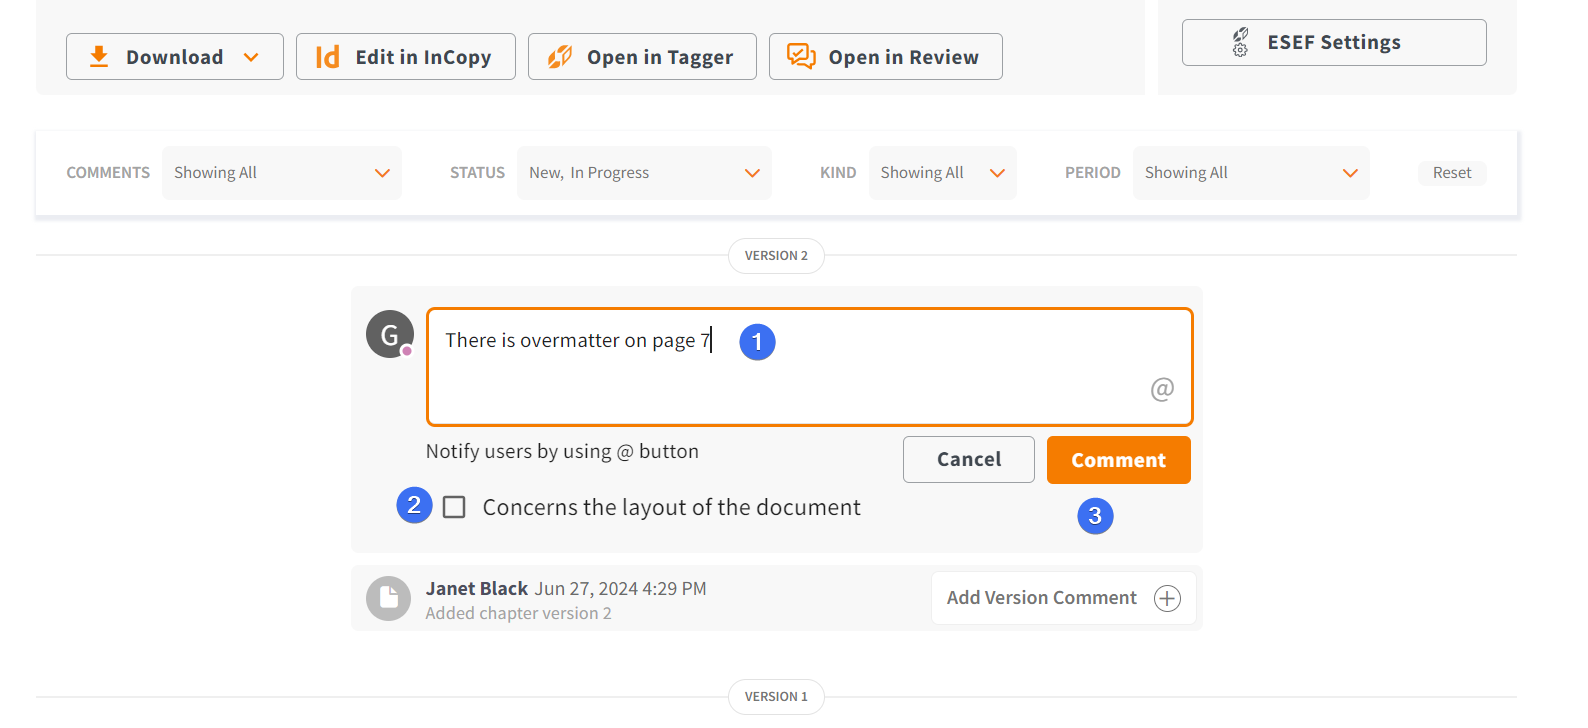The height and width of the screenshot is (728, 1588).
Task: Focus the comment text field
Action: tap(810, 367)
